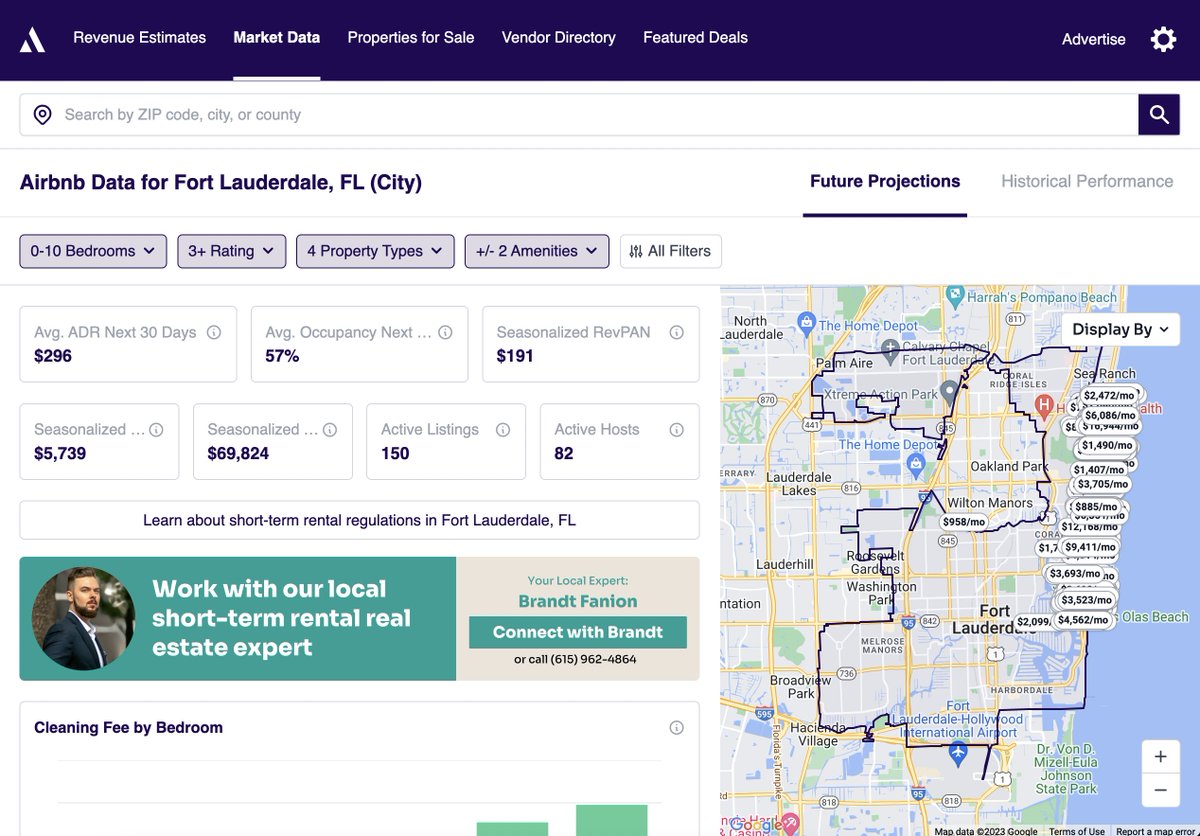Click the 150 active listings value
Viewport: 1200px width, 836px height.
point(395,453)
